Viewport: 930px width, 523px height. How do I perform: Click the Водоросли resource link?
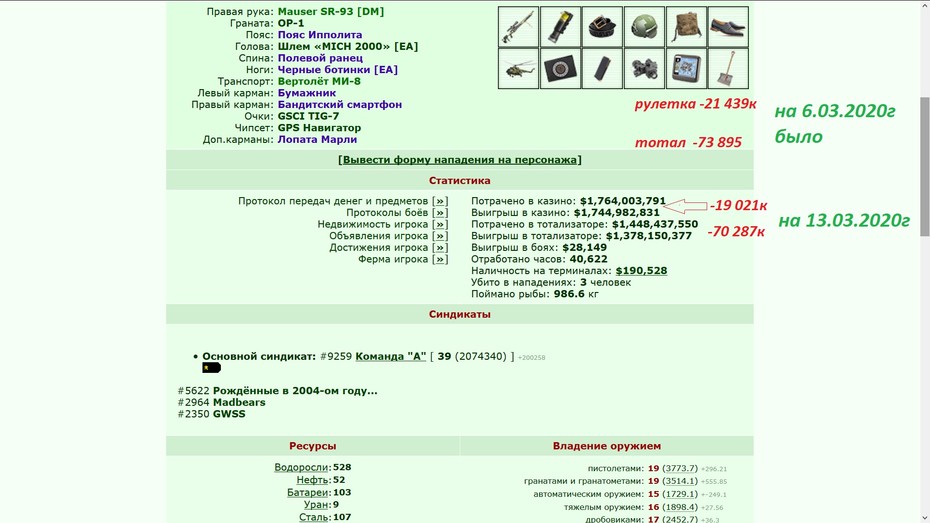click(301, 467)
